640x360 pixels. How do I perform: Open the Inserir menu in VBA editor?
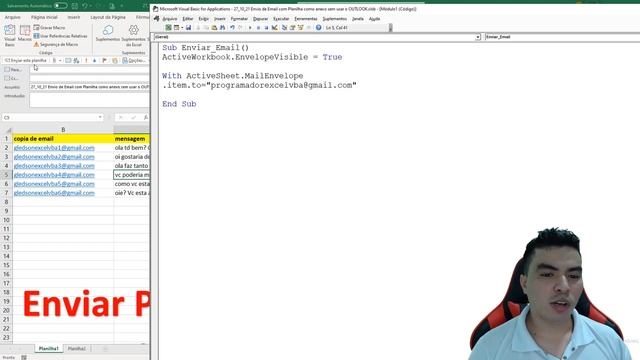(220, 19)
